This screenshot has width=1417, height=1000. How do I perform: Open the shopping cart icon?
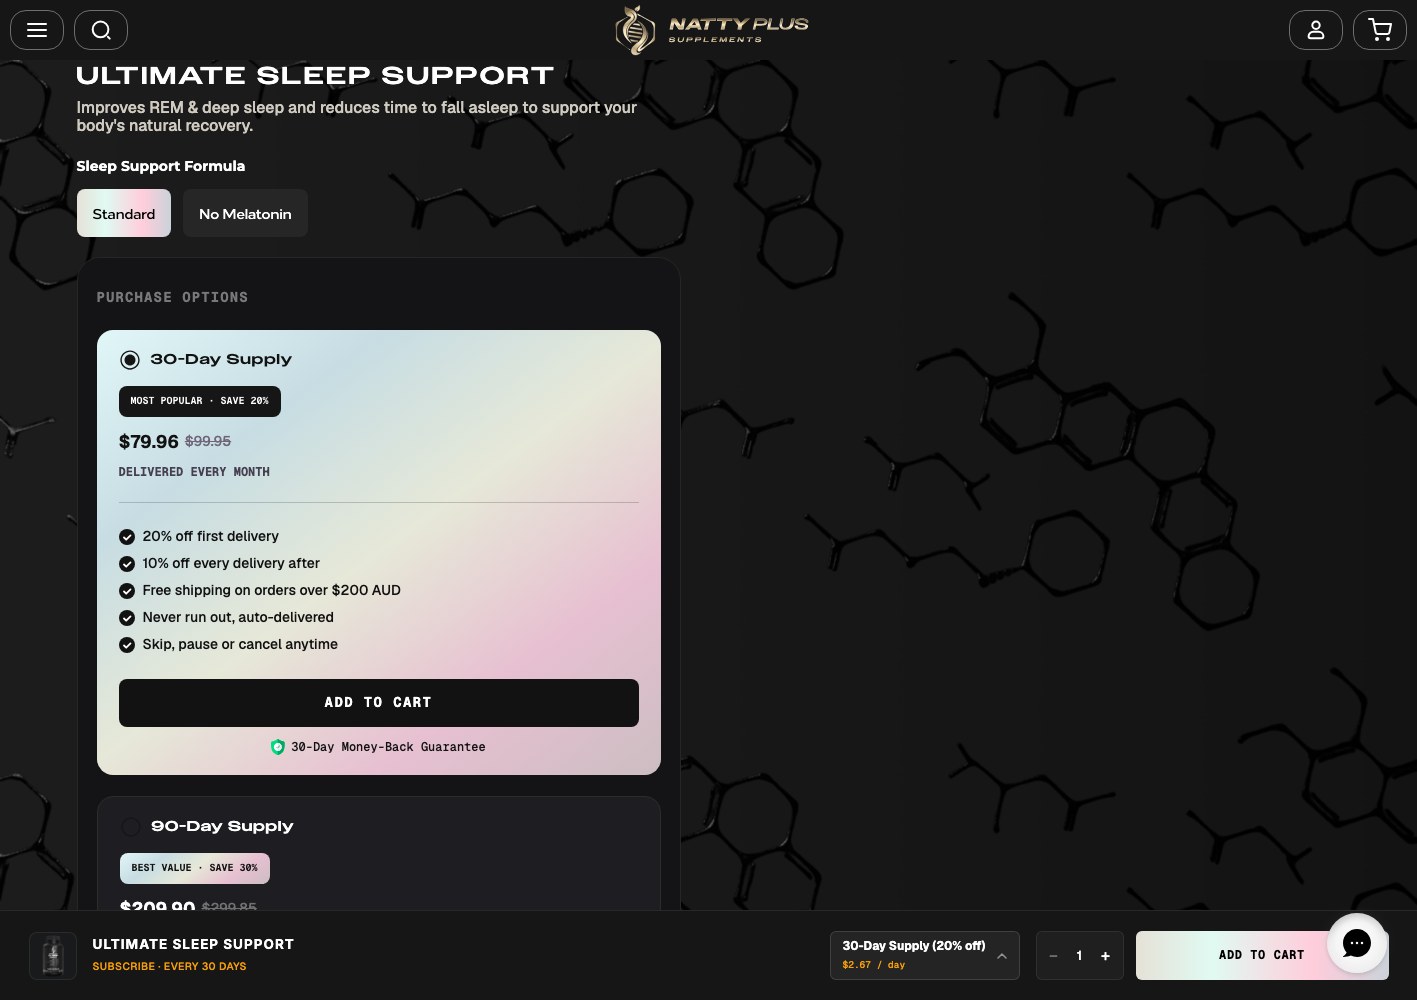[x=1380, y=30]
